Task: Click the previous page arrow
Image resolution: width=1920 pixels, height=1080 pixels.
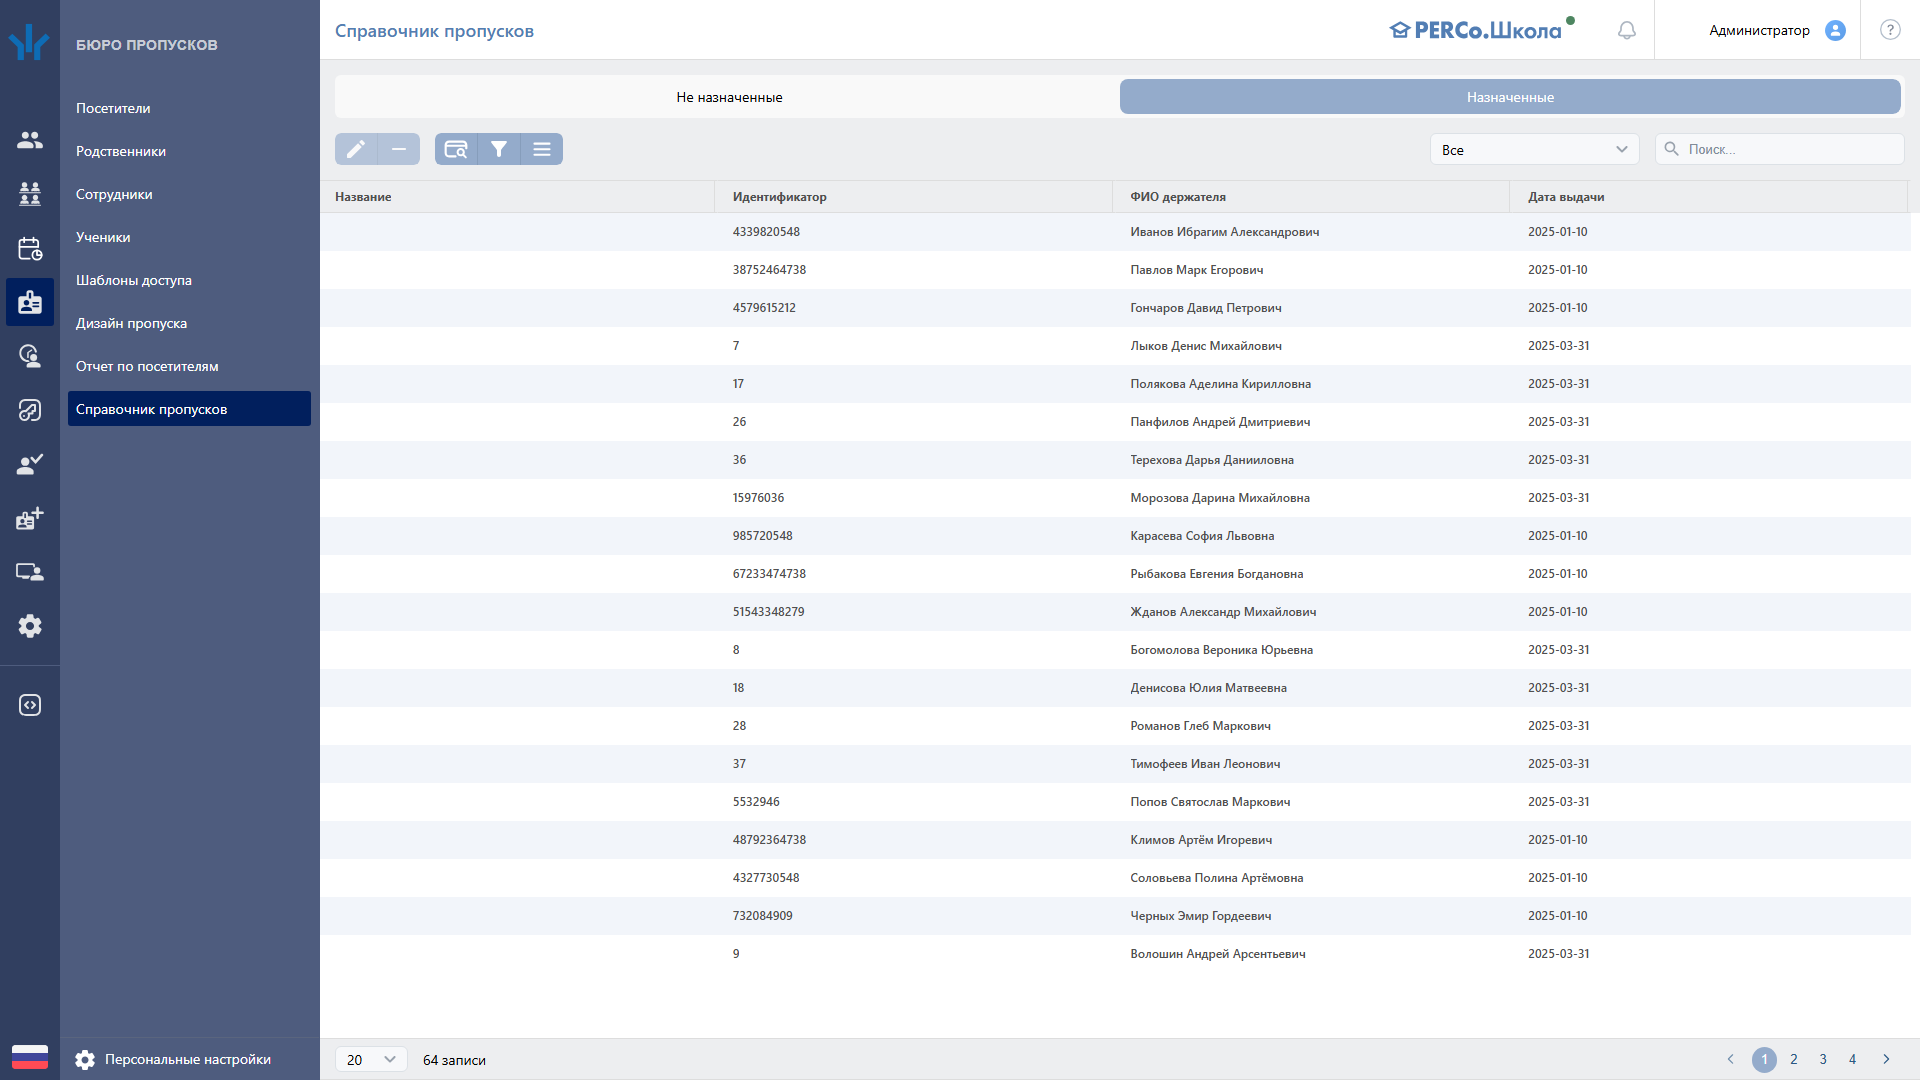Action: pyautogui.click(x=1730, y=1059)
